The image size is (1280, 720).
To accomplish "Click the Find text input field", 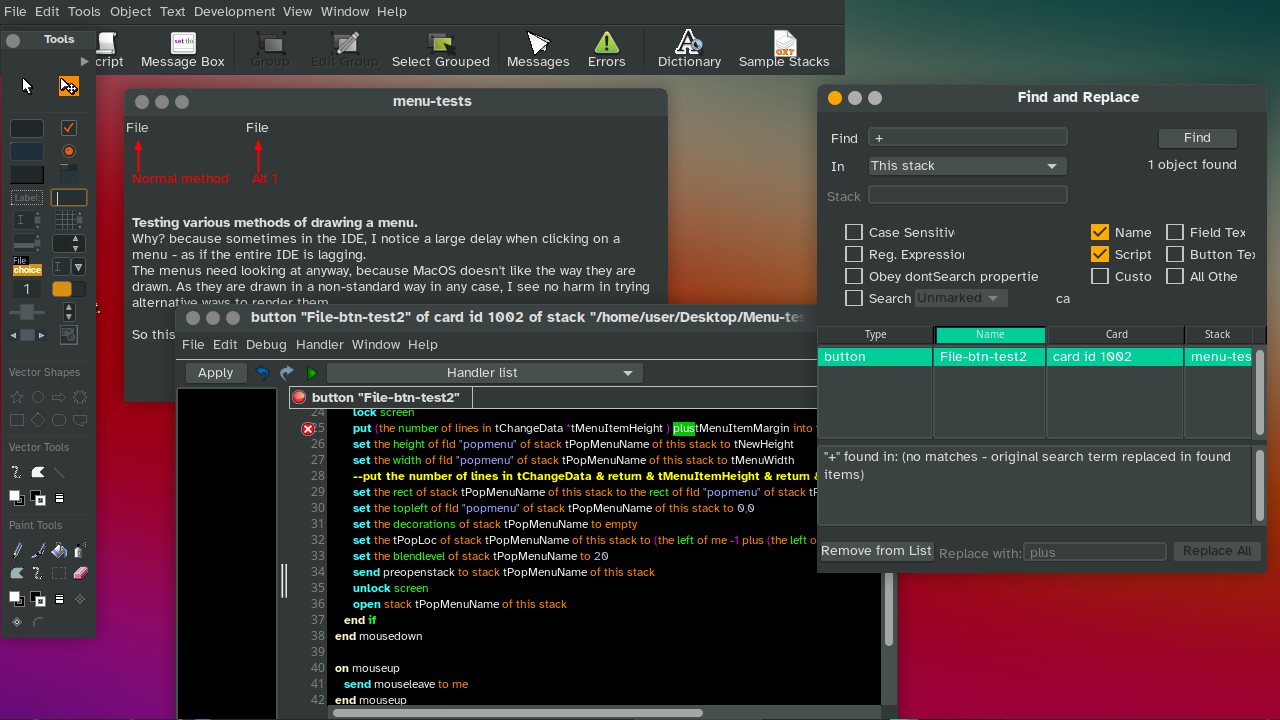I will point(967,137).
